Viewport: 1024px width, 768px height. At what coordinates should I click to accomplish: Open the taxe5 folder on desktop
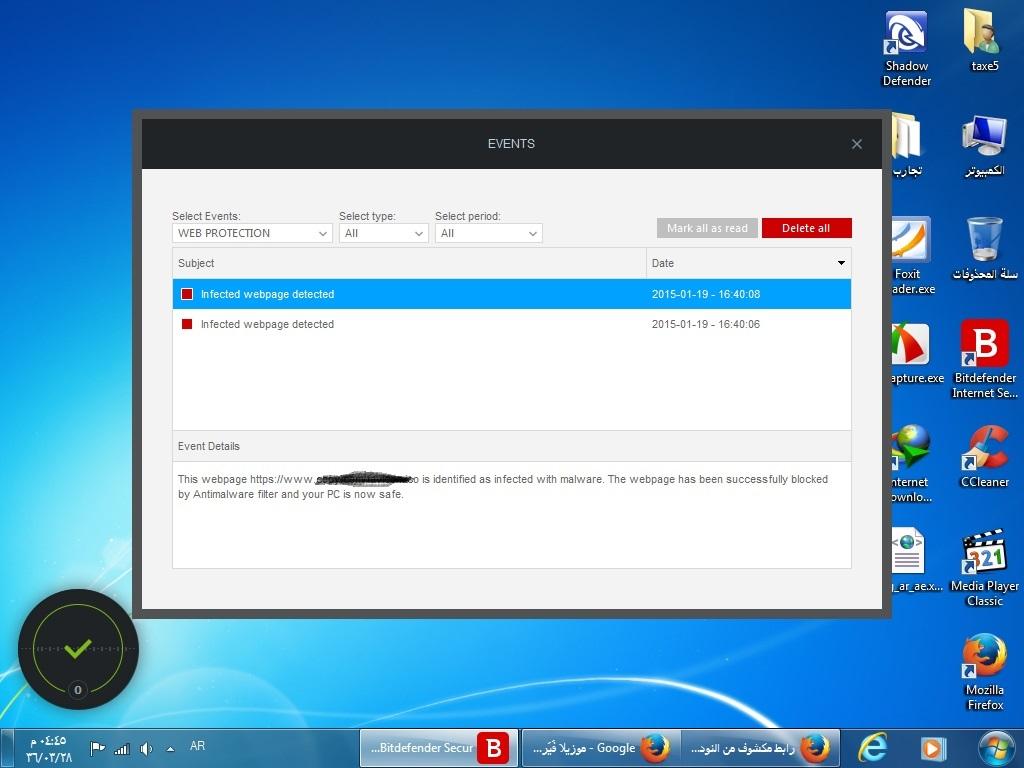[984, 40]
